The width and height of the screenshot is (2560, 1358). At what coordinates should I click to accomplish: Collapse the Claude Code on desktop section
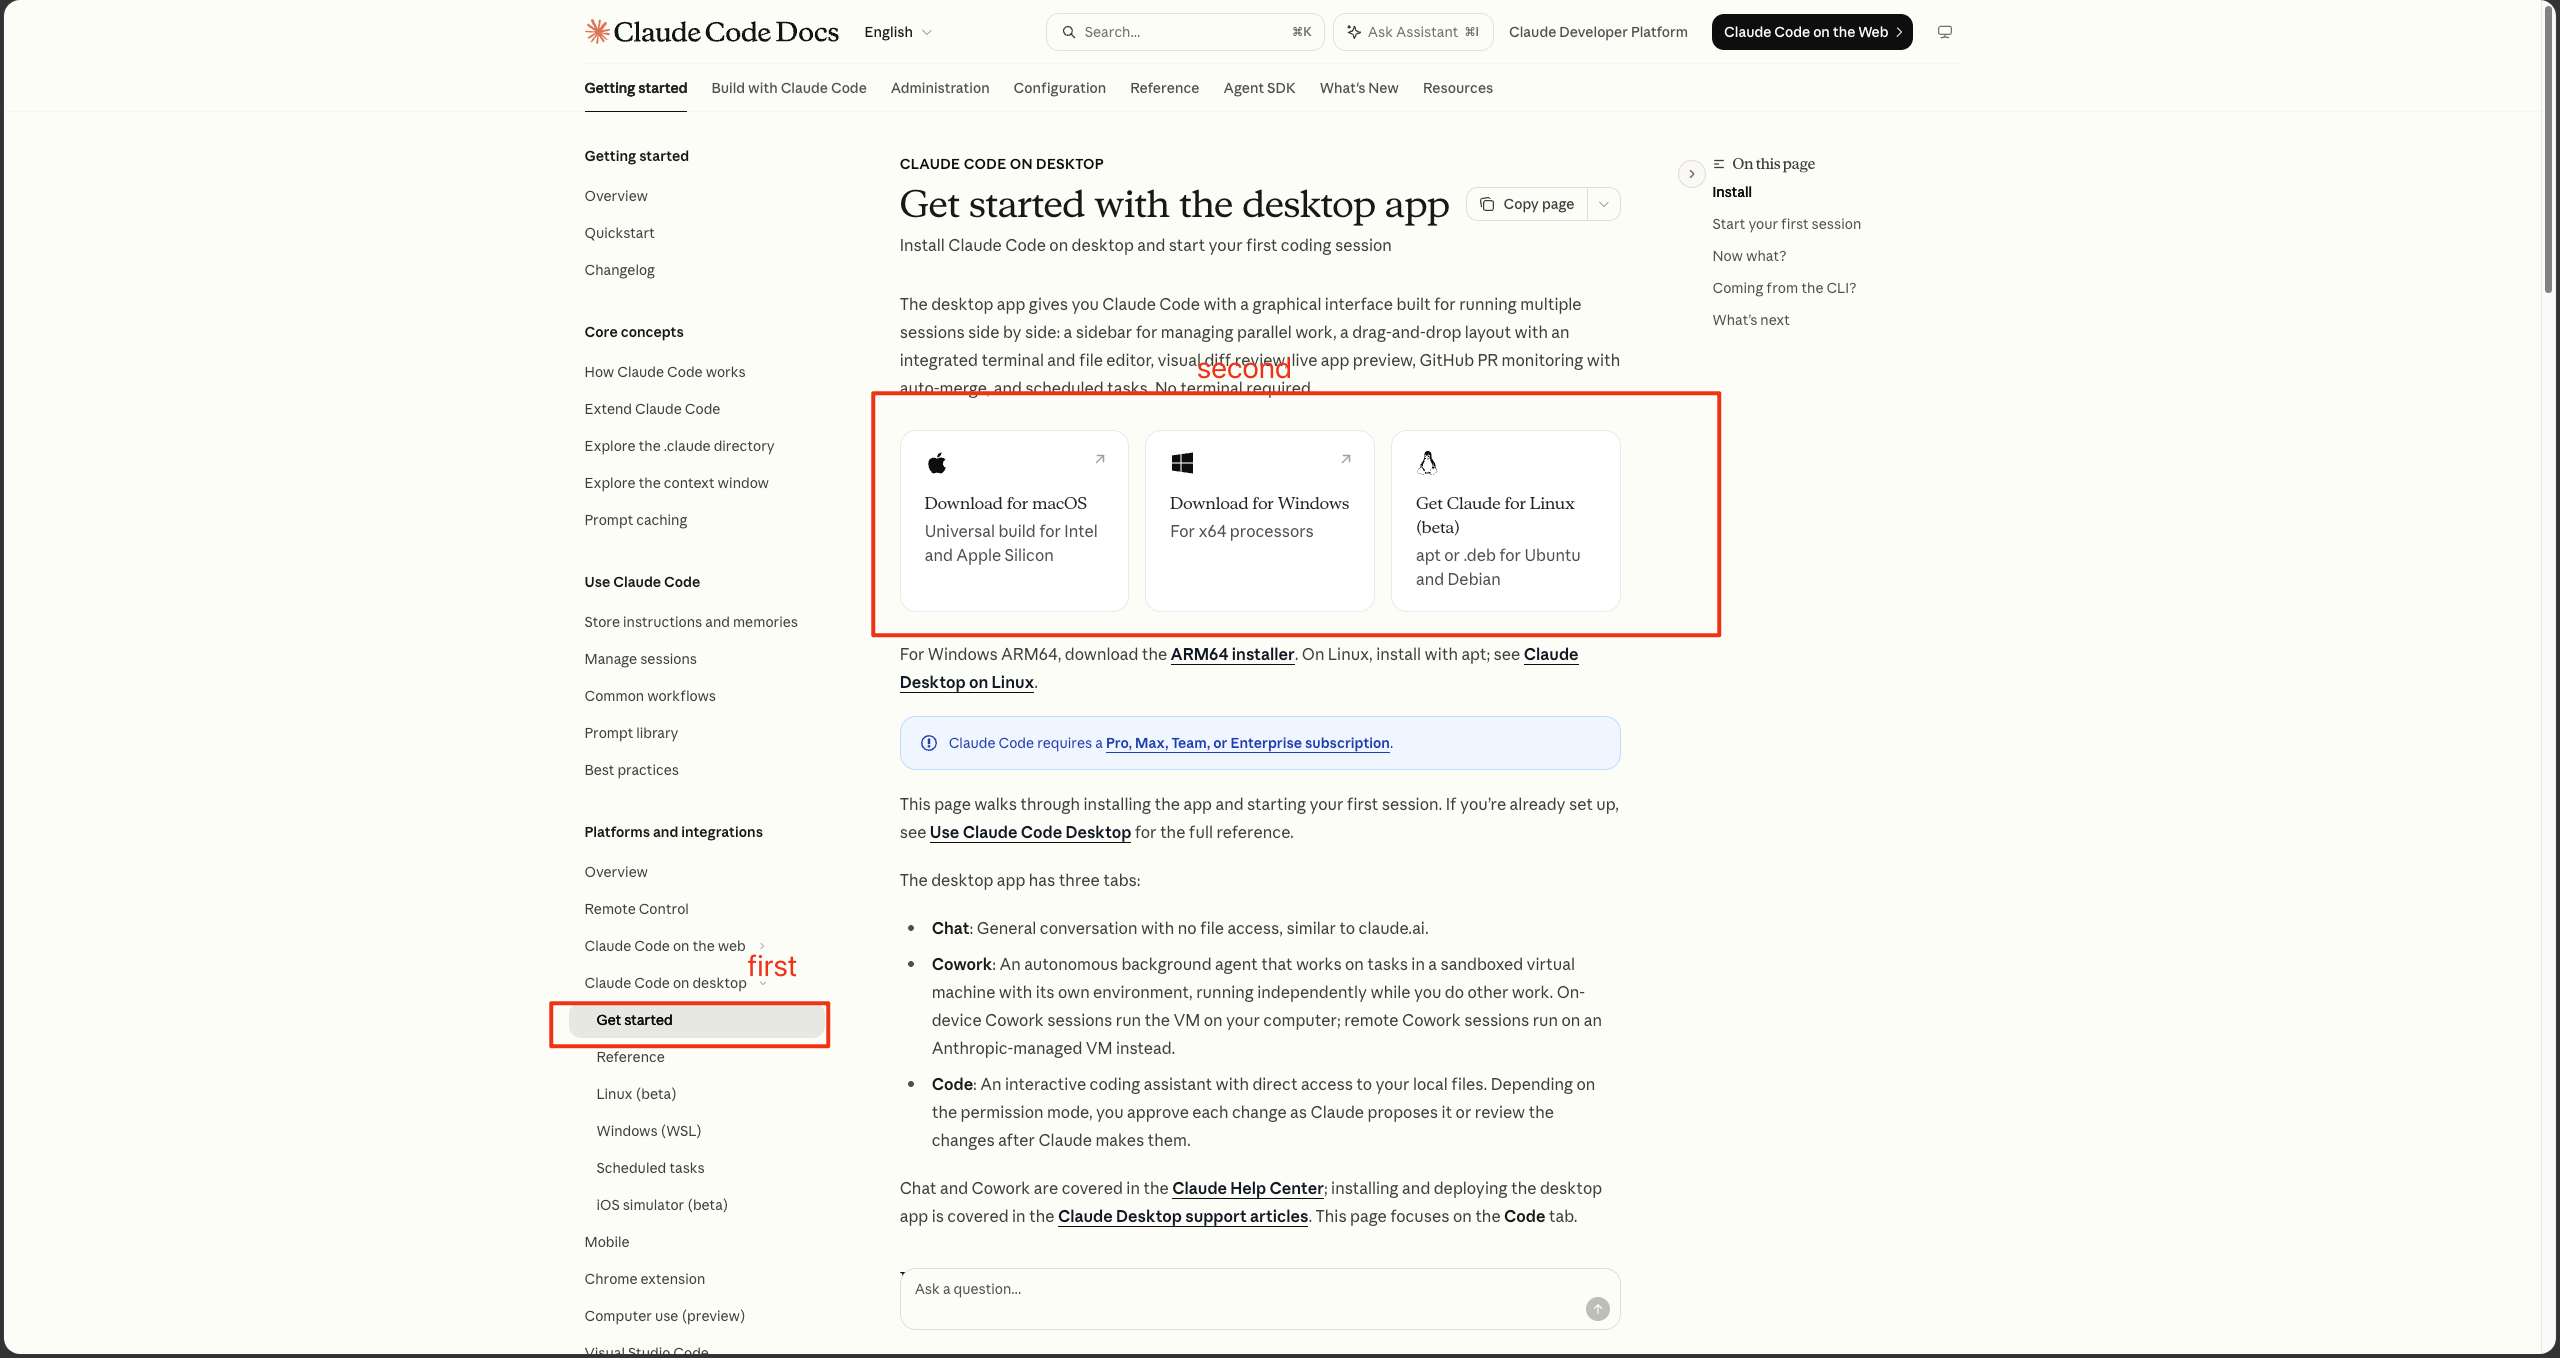point(763,983)
